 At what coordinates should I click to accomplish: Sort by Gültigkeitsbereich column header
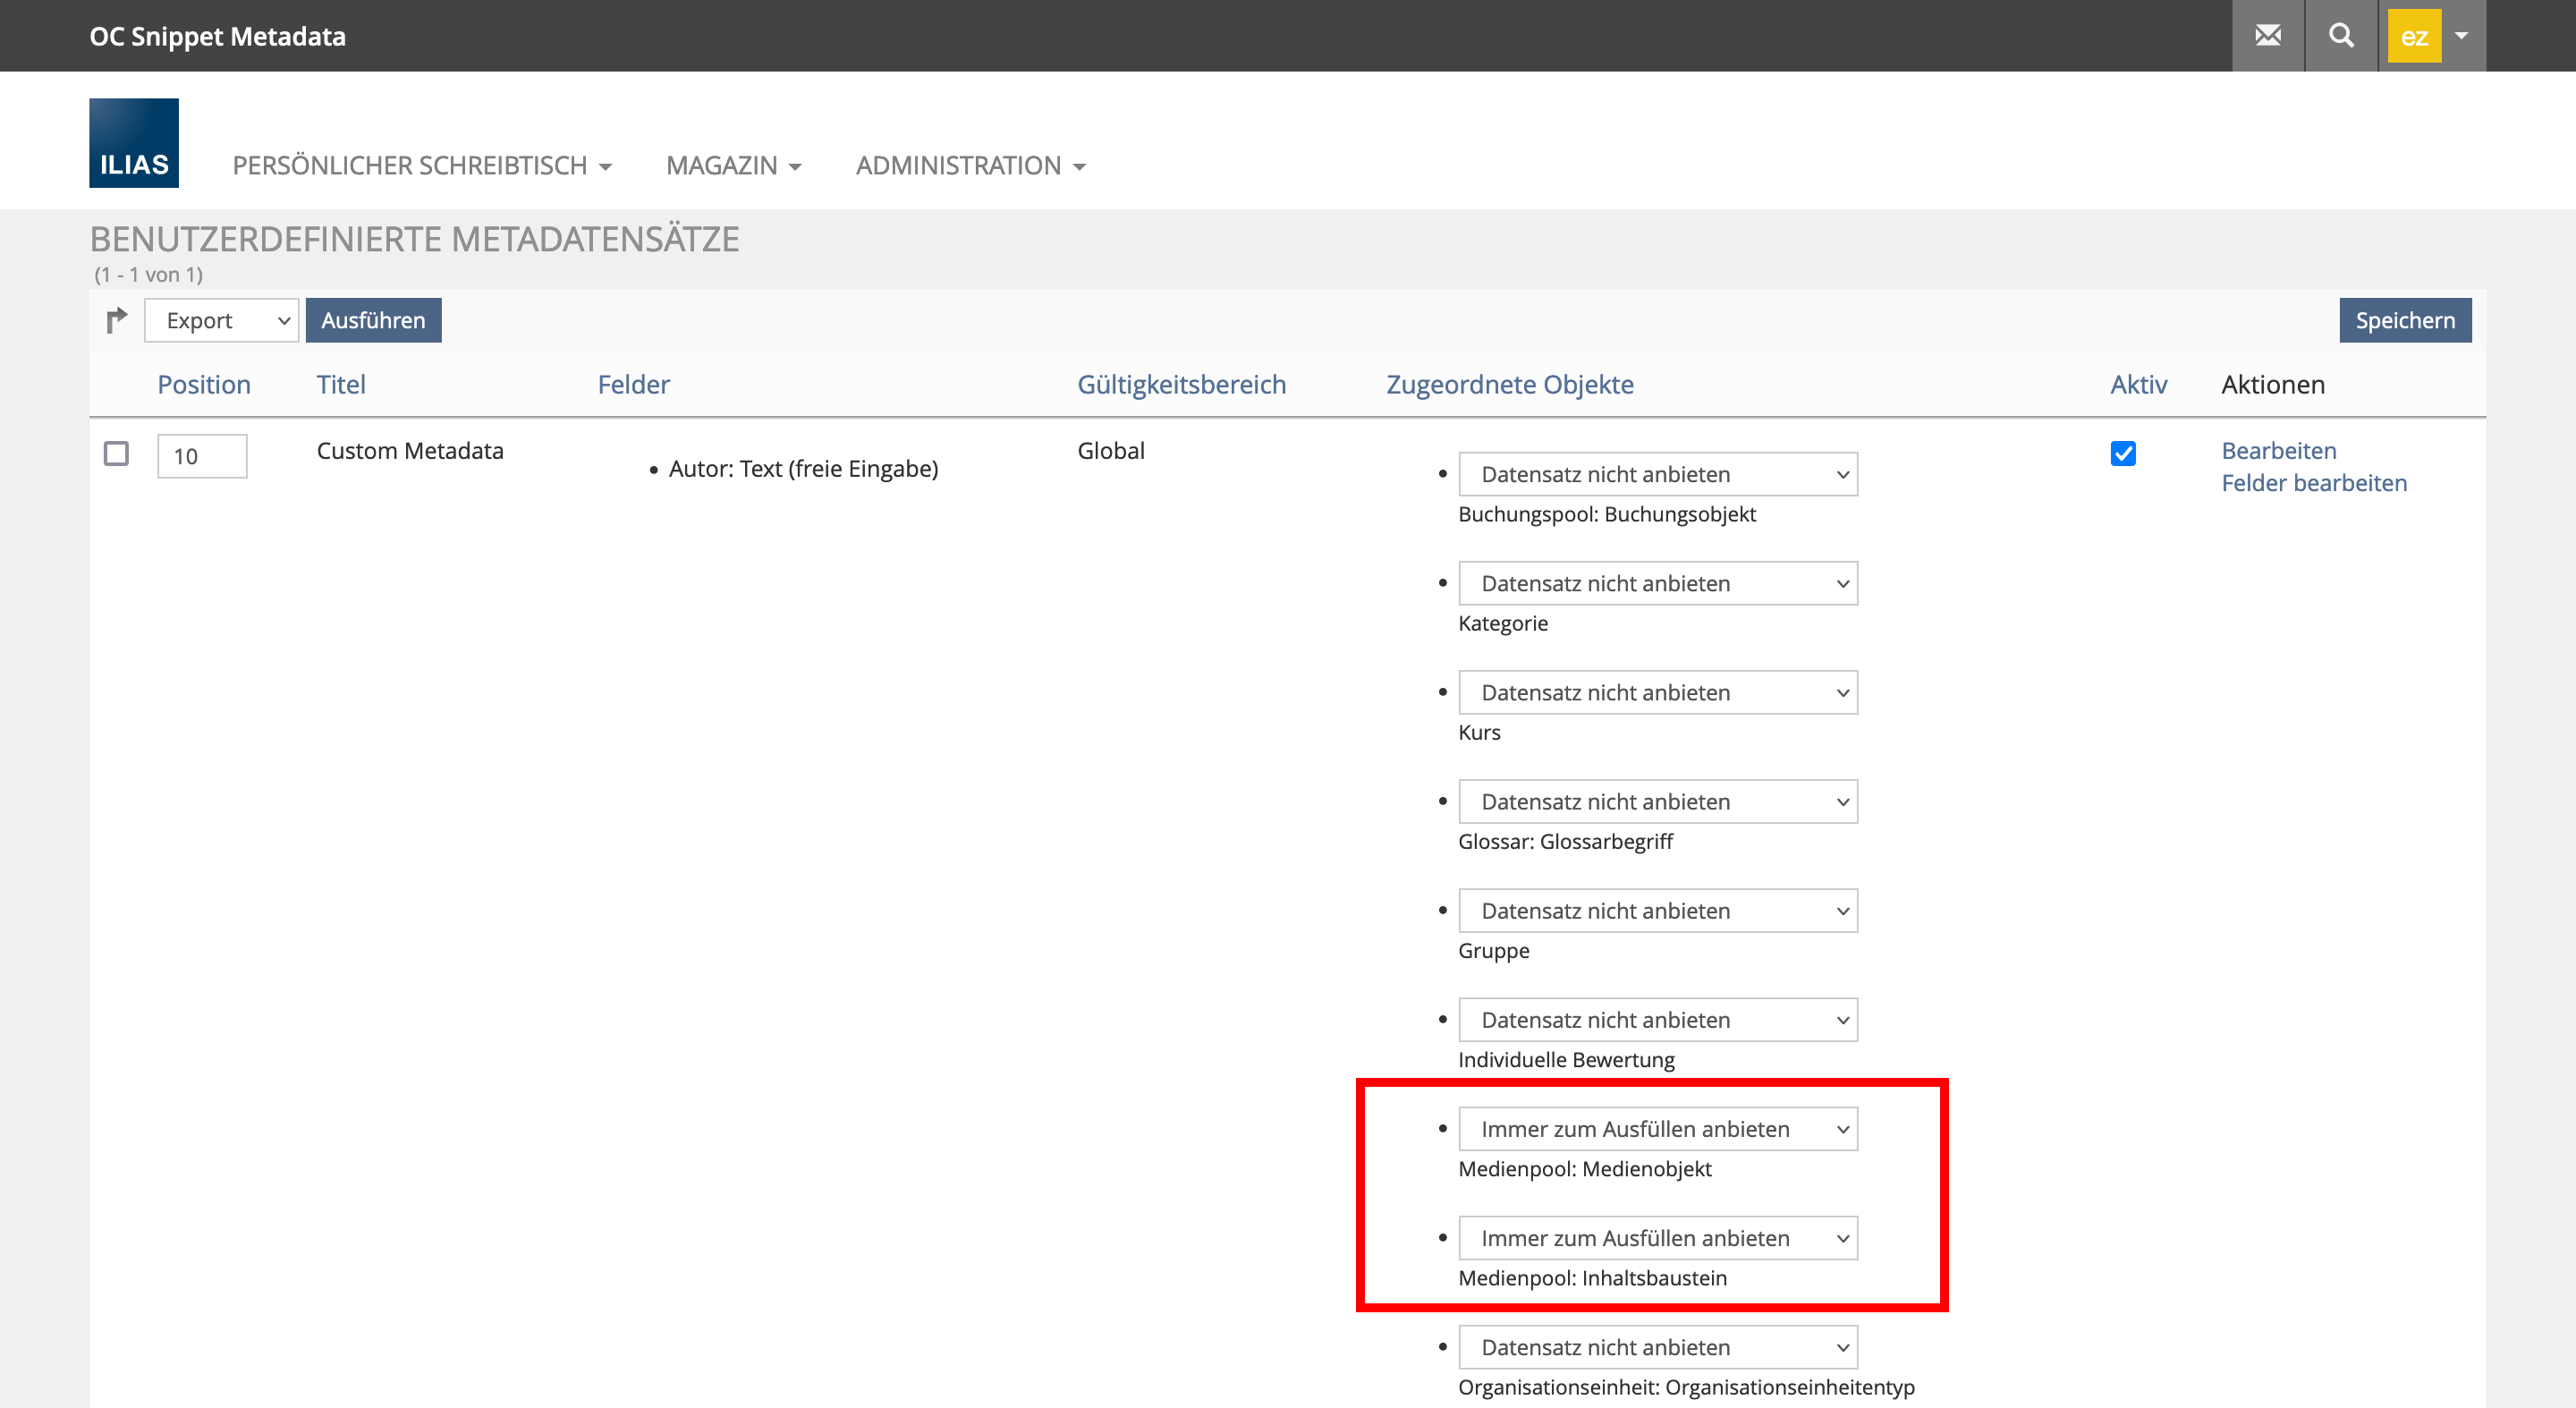pyautogui.click(x=1181, y=384)
